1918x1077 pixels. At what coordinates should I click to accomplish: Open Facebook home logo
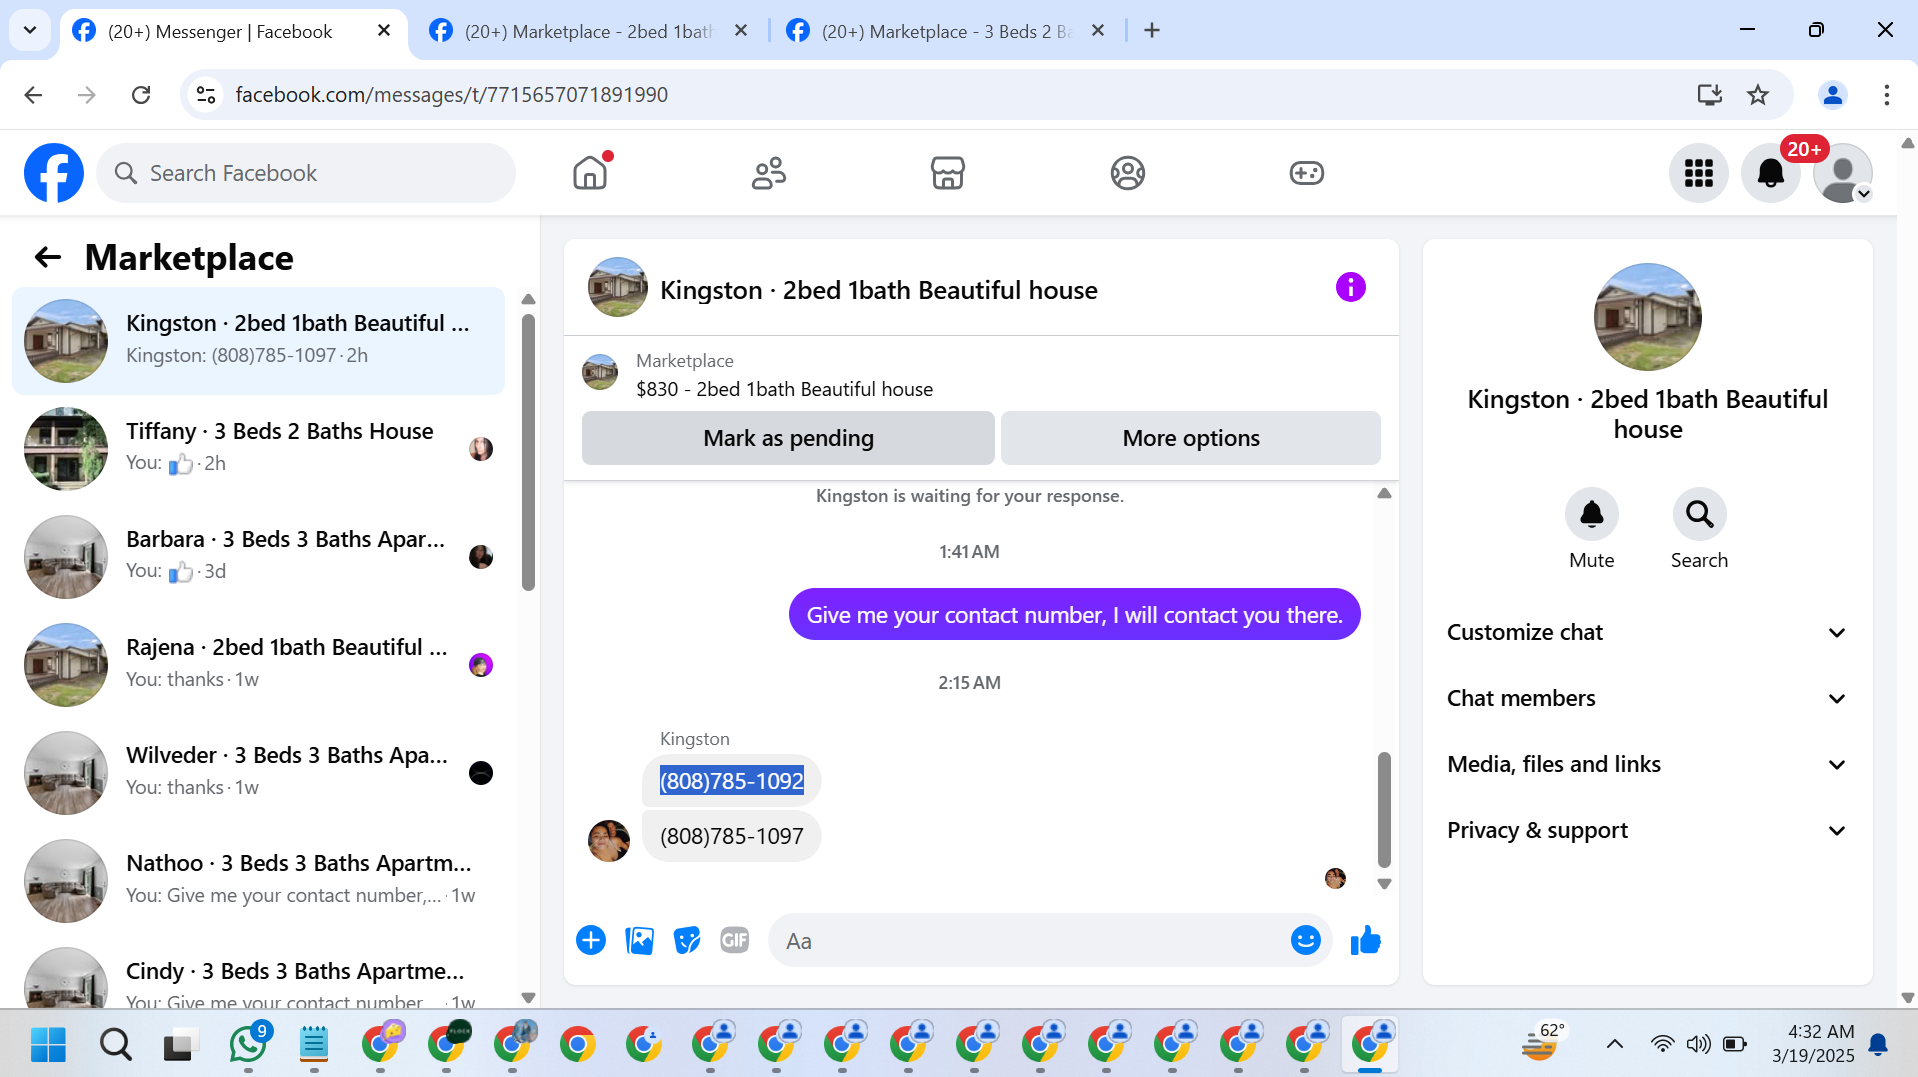[54, 173]
